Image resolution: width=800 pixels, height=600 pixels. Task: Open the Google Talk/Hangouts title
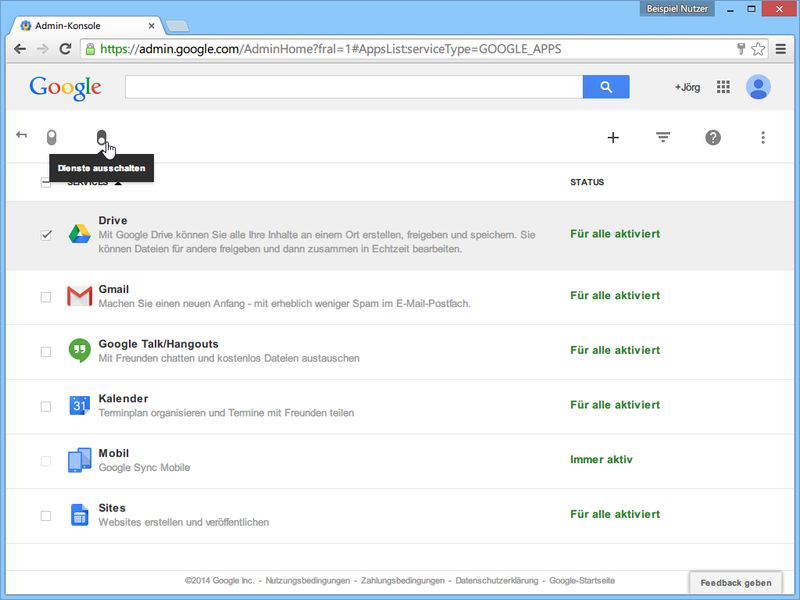[x=158, y=344]
